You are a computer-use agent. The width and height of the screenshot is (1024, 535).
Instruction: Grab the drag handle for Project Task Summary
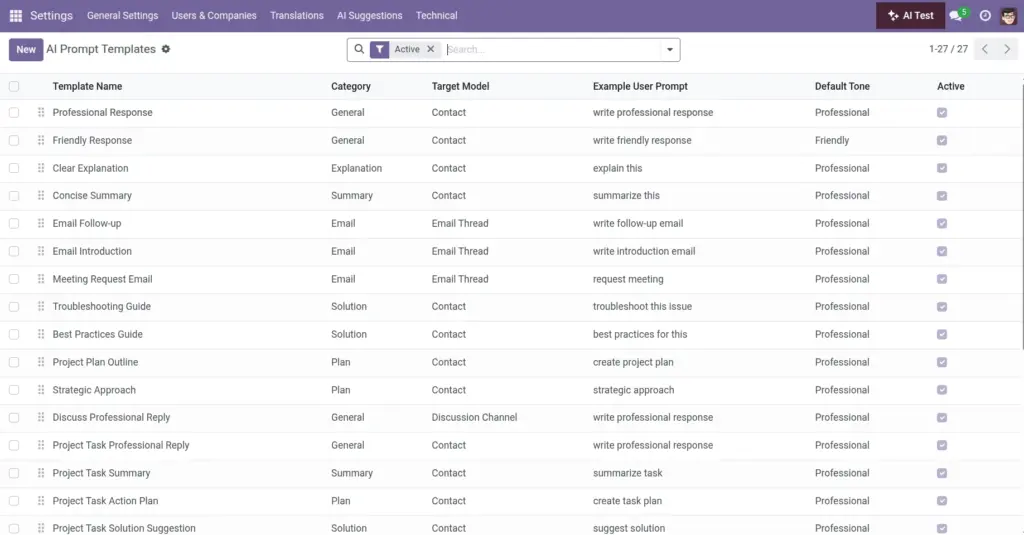pos(41,473)
